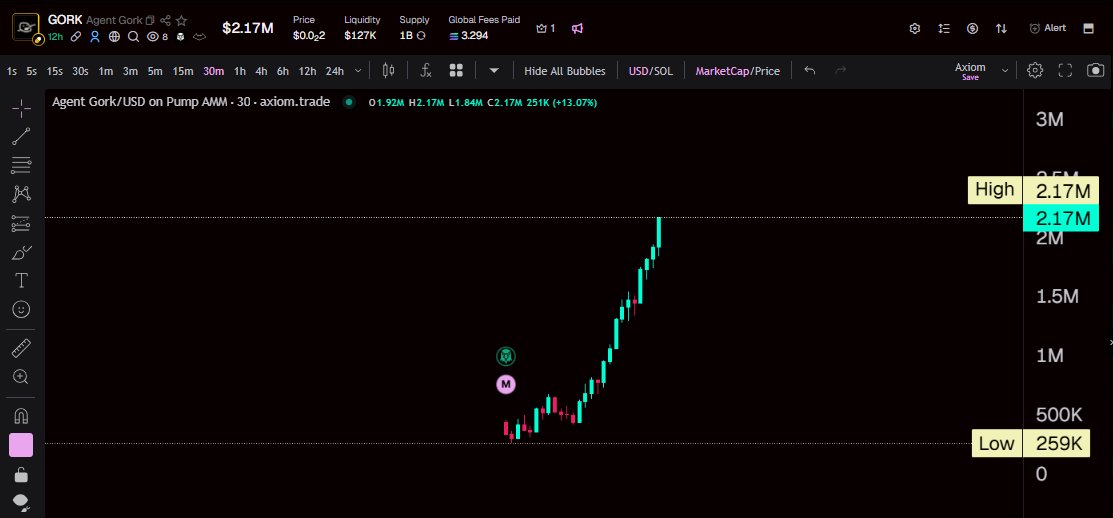Click the dollar coin icon
The width and height of the screenshot is (1113, 518).
click(x=972, y=28)
